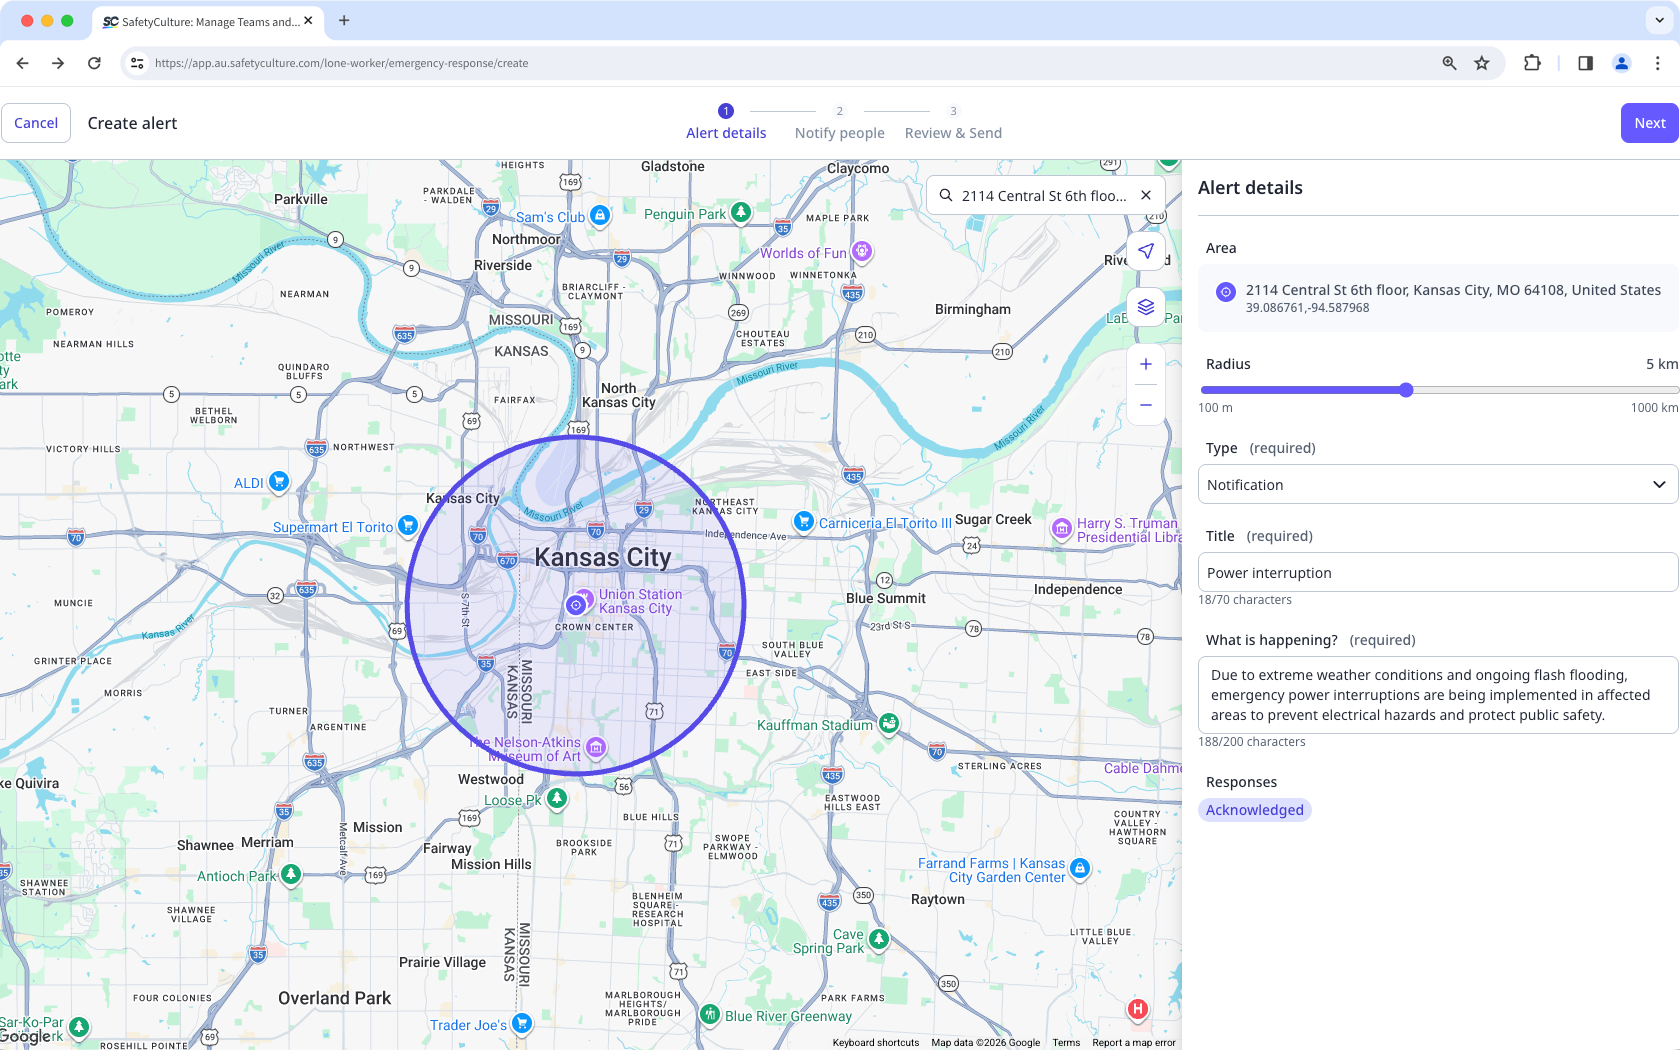Open the browser profile avatar
The image size is (1680, 1050).
point(1622,63)
